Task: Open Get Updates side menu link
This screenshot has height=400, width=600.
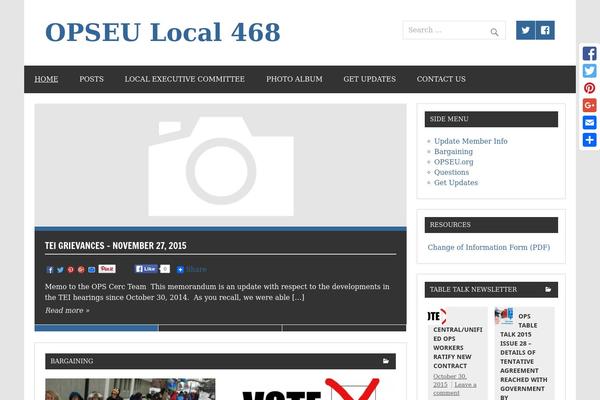Action: 456,183
